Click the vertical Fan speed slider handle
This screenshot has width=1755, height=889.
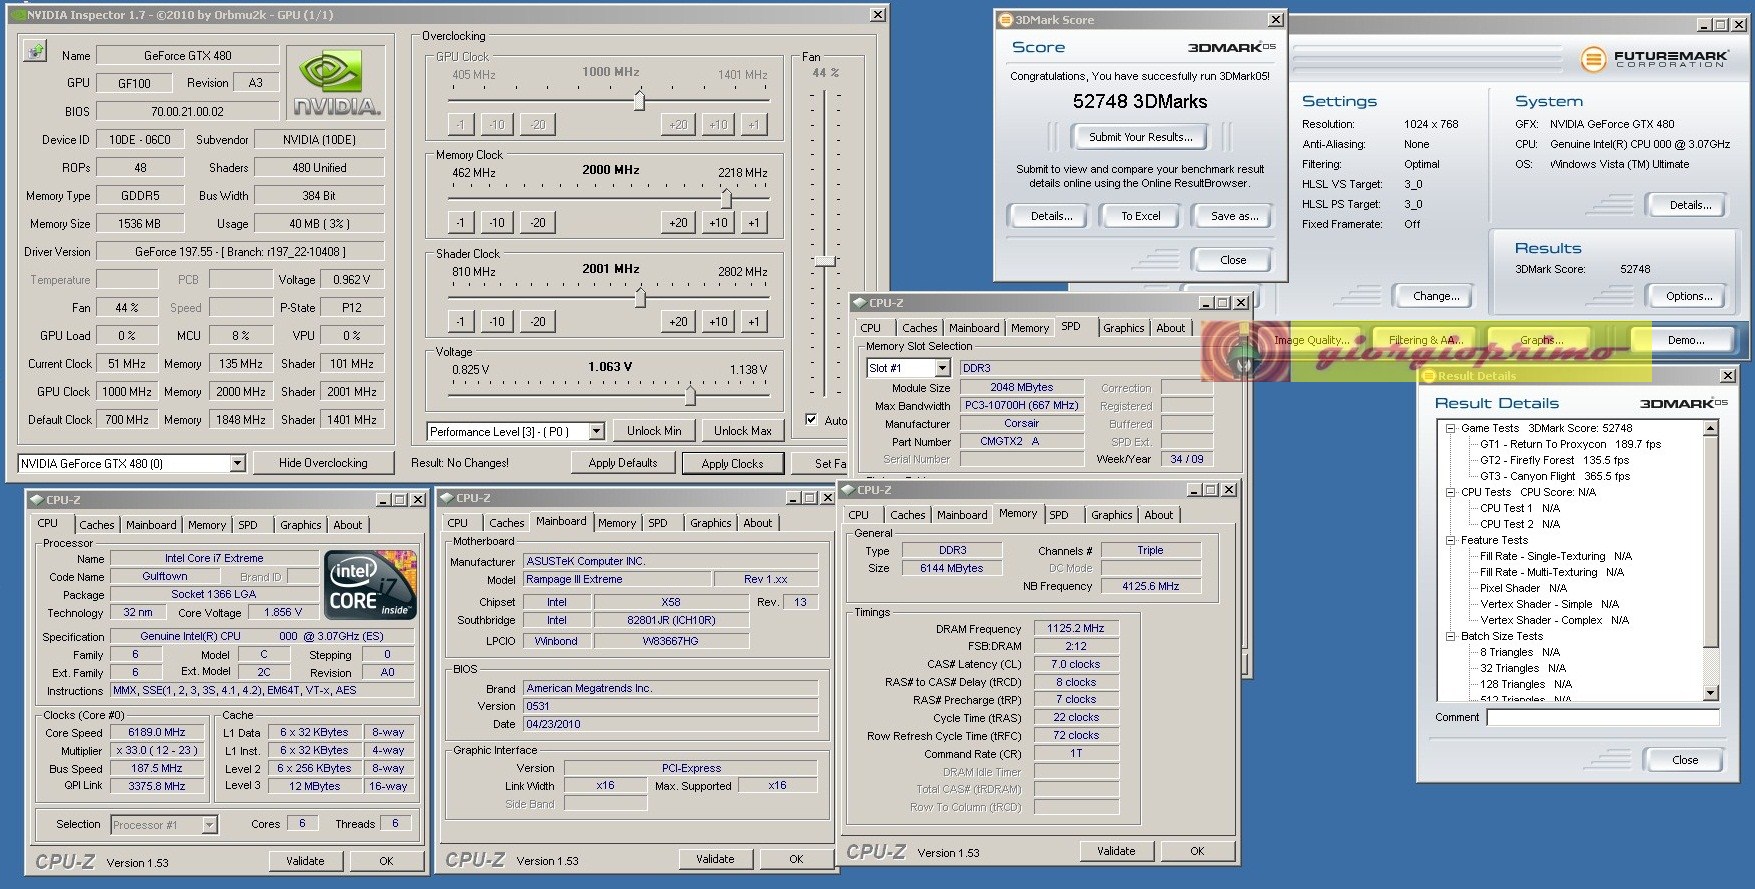point(825,261)
